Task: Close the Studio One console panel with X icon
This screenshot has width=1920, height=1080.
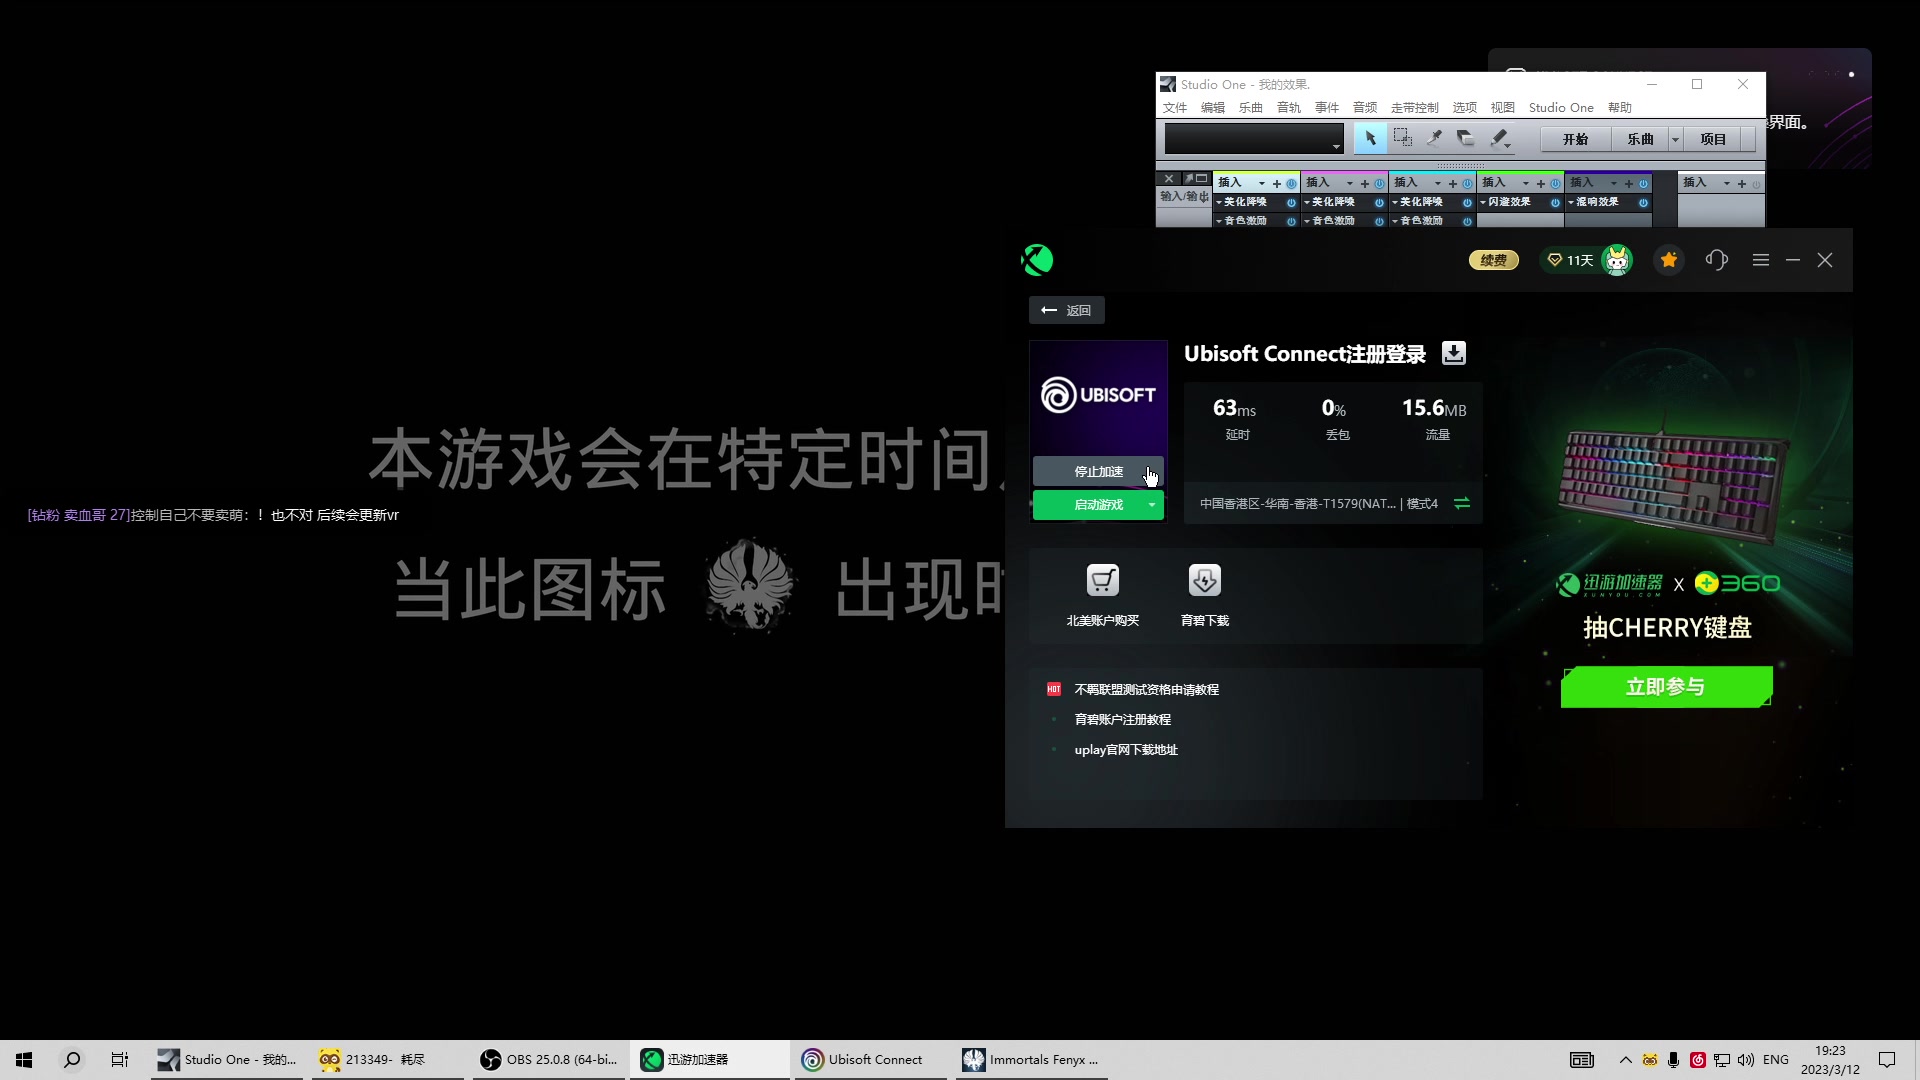Action: (x=1169, y=179)
